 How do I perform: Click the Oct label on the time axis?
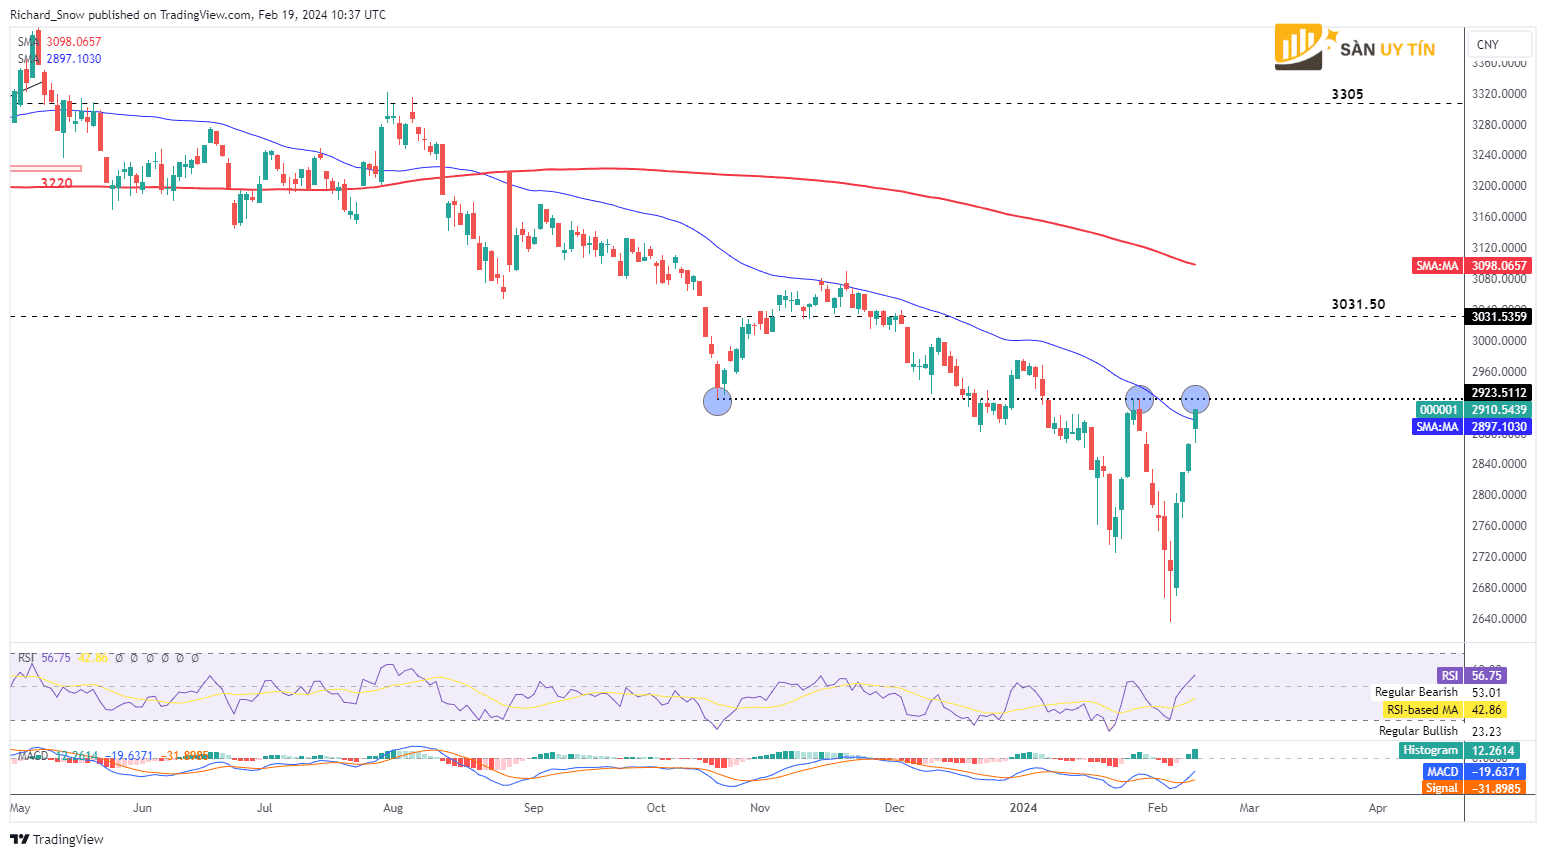click(x=656, y=808)
